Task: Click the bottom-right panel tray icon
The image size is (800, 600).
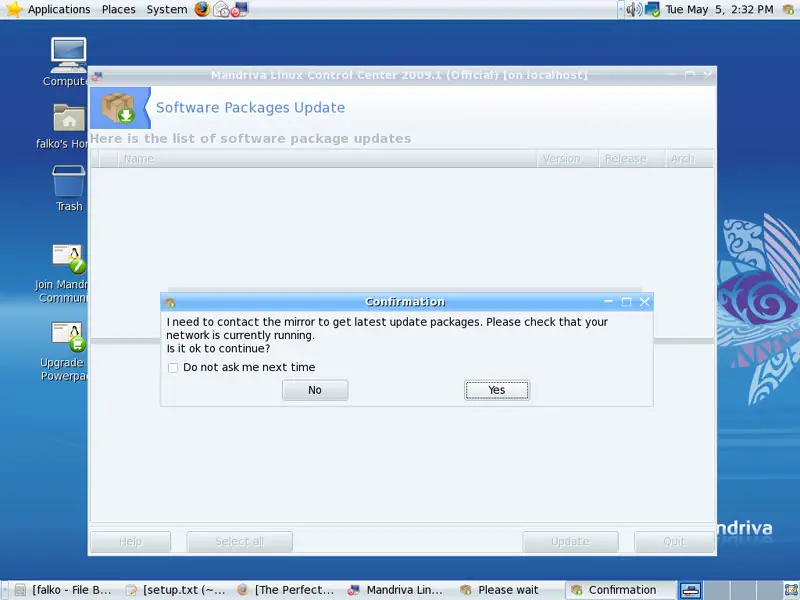Action: click(791, 590)
